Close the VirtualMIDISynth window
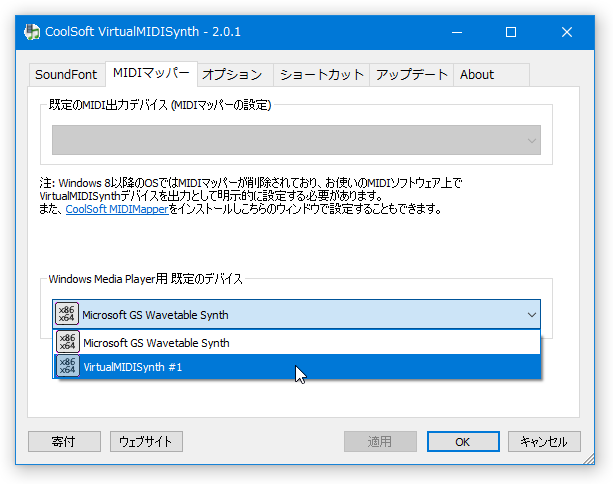The height and width of the screenshot is (484, 613). pyautogui.click(x=567, y=32)
